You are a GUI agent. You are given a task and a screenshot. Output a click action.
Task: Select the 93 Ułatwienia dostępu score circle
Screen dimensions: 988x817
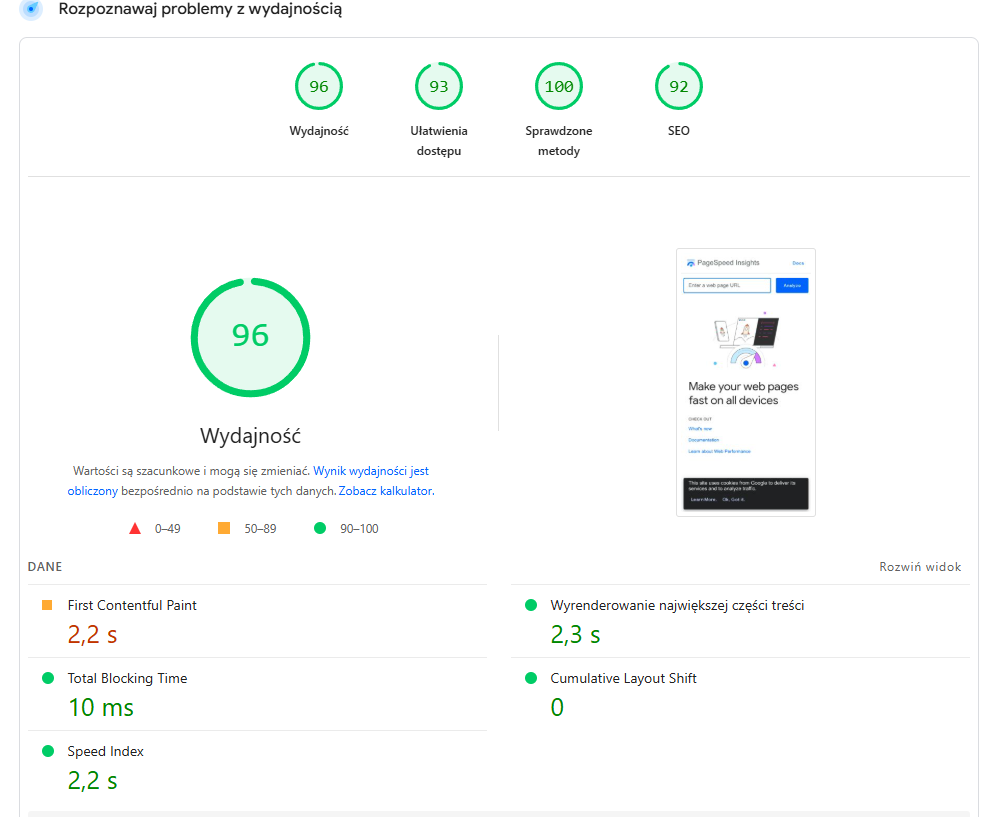pyautogui.click(x=438, y=86)
